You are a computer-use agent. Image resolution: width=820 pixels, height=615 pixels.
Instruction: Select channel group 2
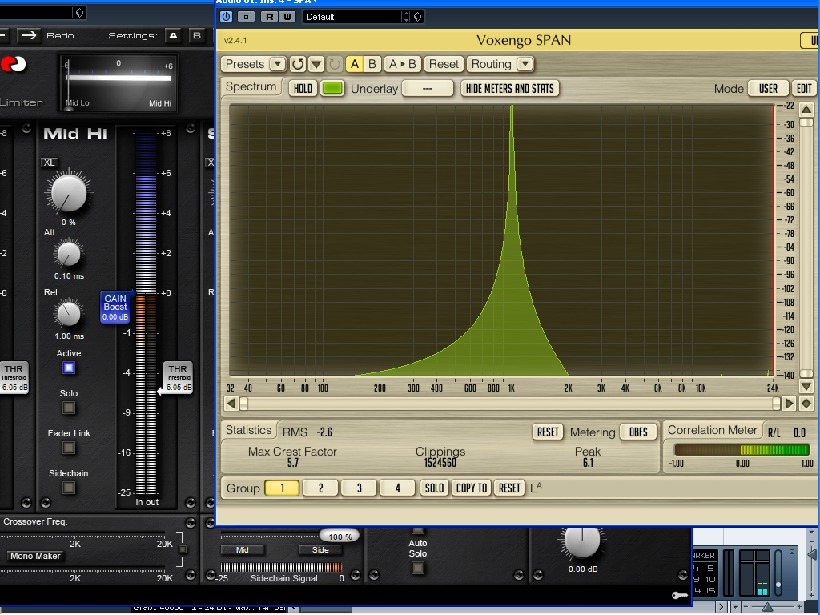[321, 488]
